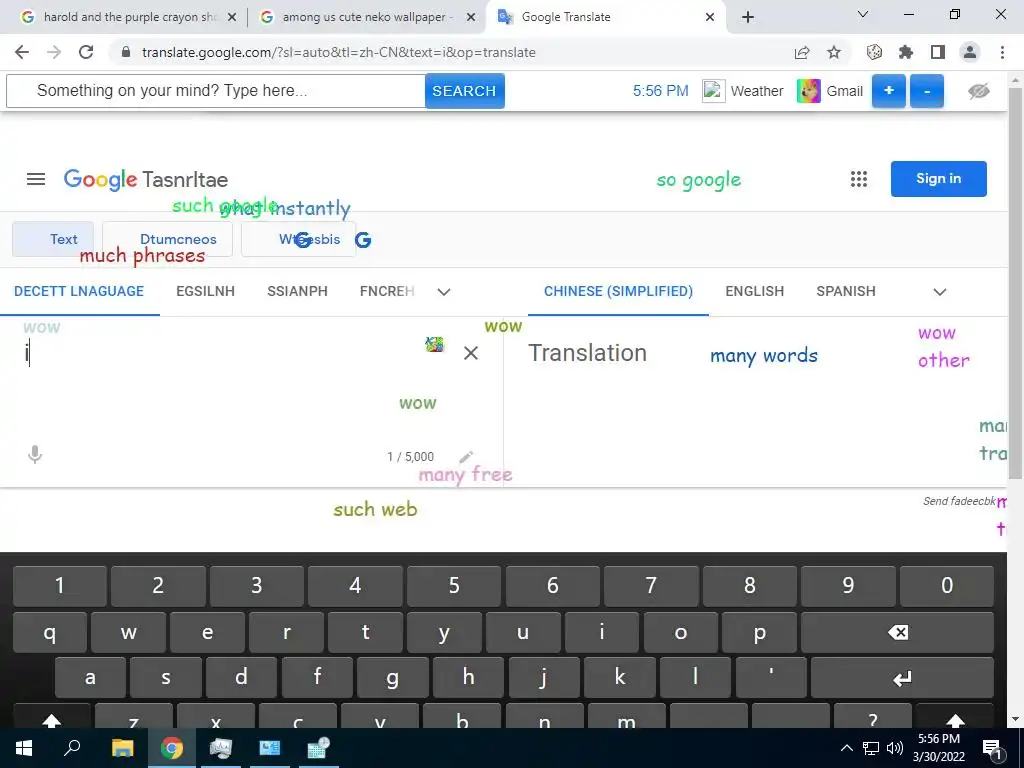Bookmark this page with the star icon
The height and width of the screenshot is (768, 1024).
point(834,52)
